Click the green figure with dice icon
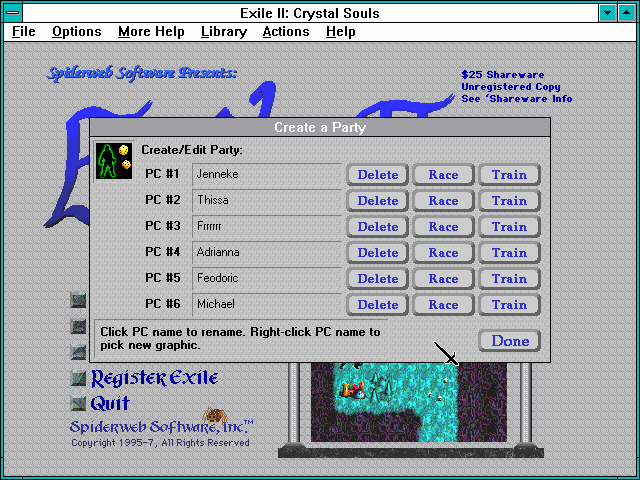Screen dimensions: 640x480 [x=114, y=161]
